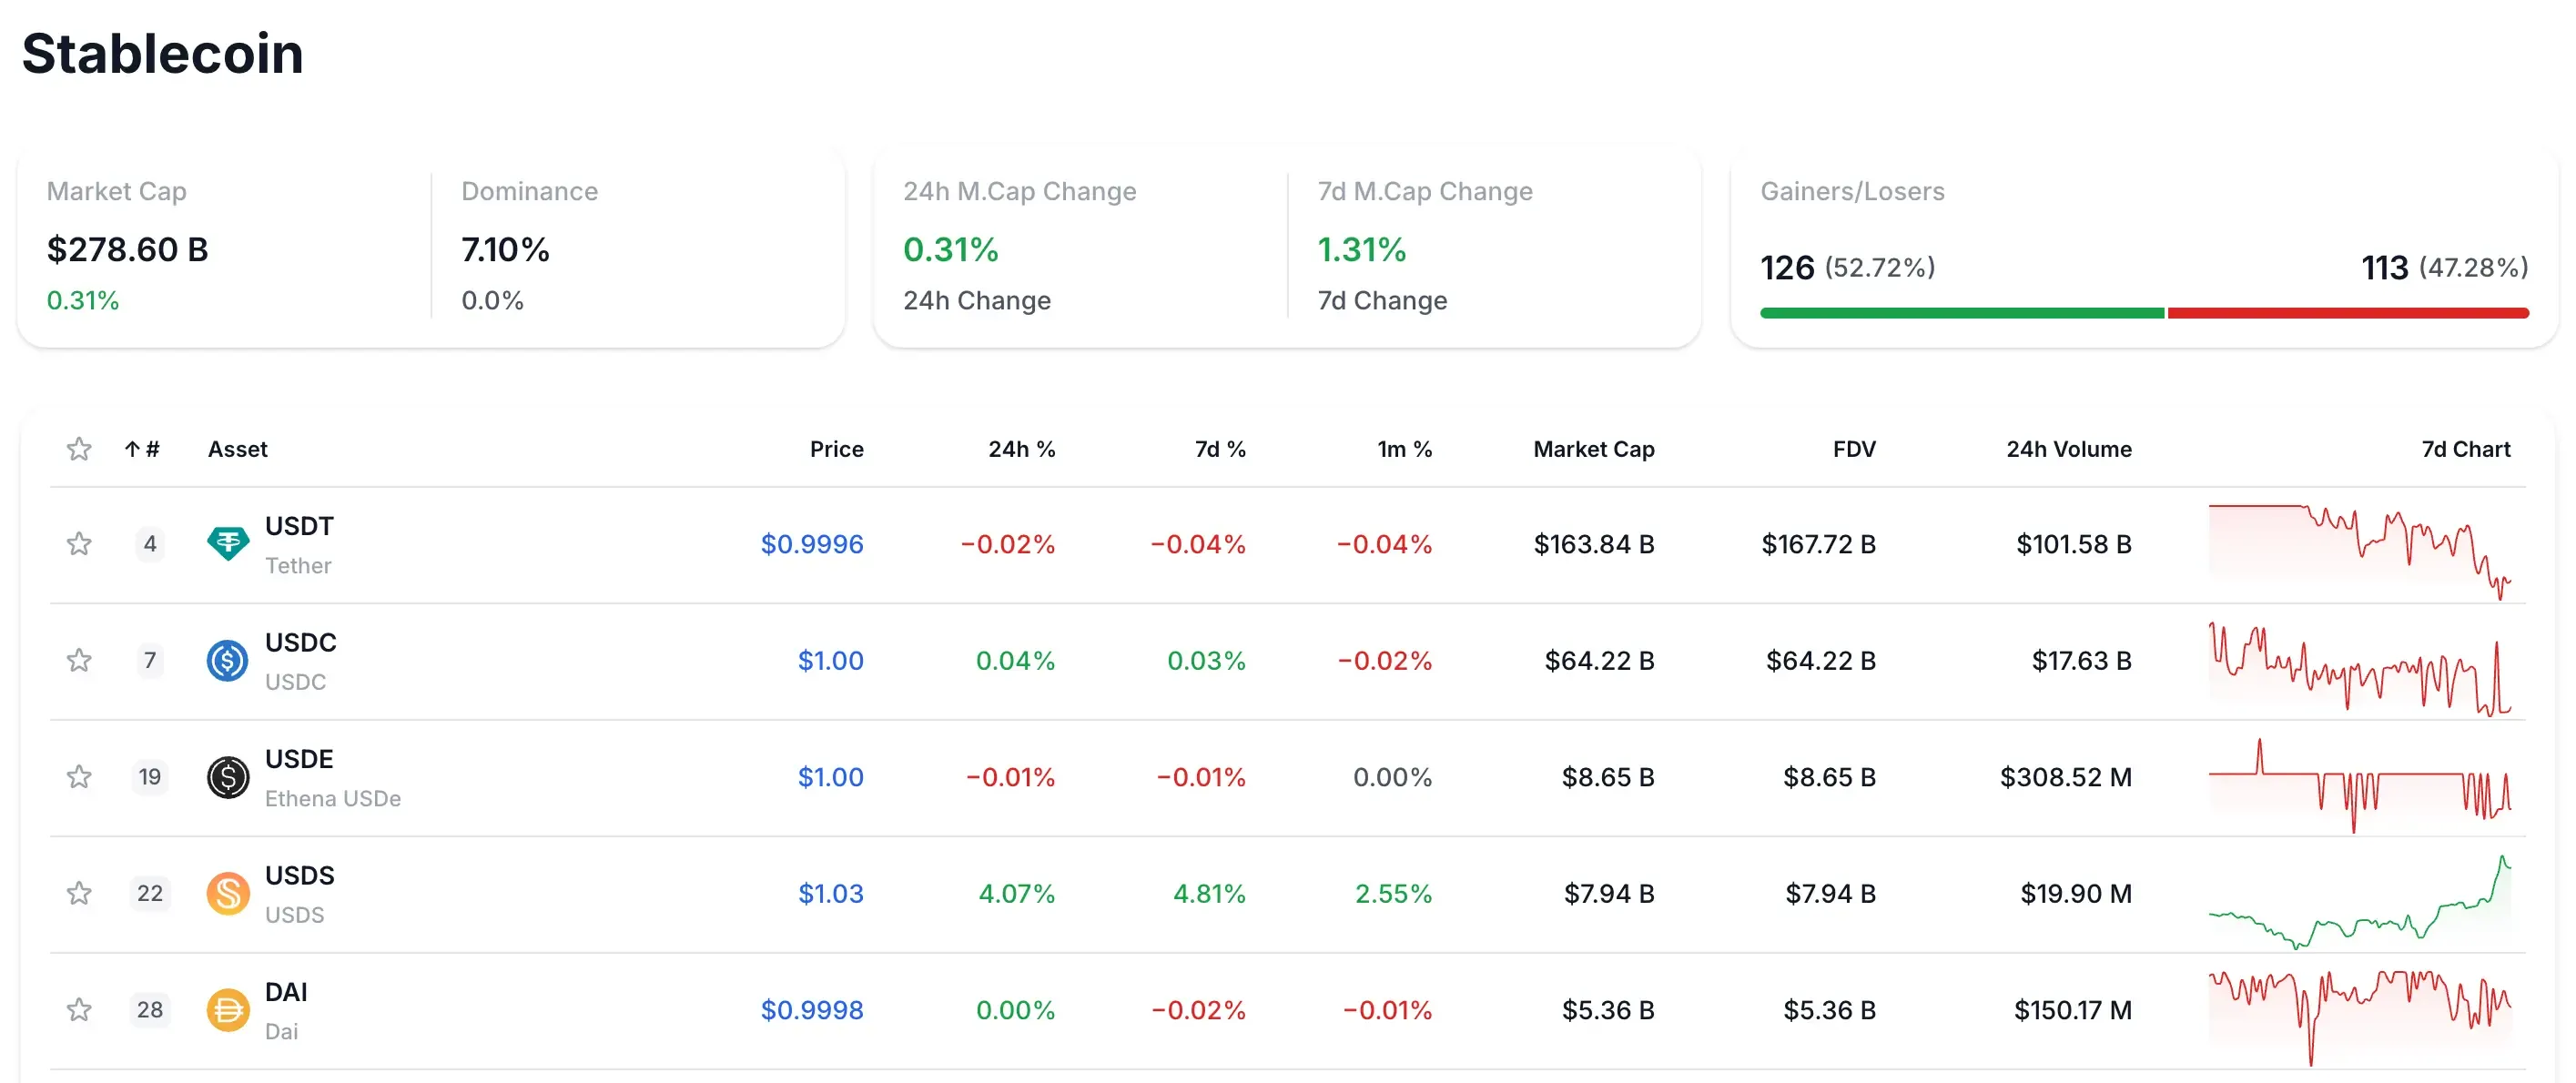Select the FDV column header
Screen dimensions: 2576x1083
click(x=1853, y=449)
